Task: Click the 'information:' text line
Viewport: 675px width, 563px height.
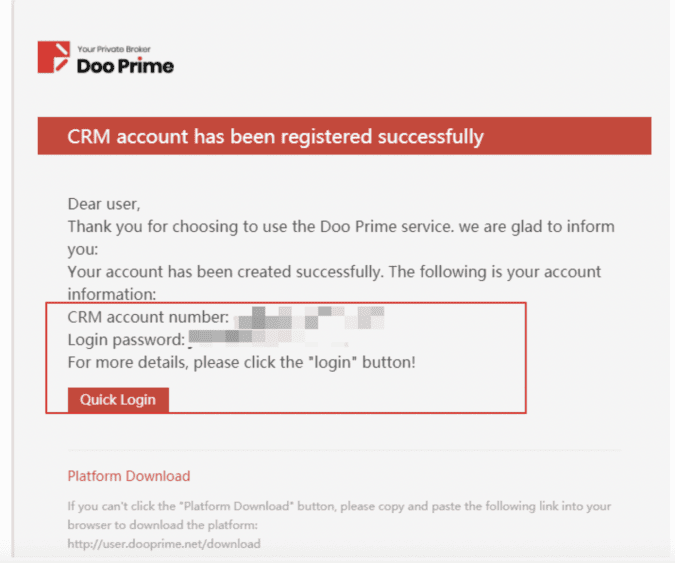Action: point(112,294)
